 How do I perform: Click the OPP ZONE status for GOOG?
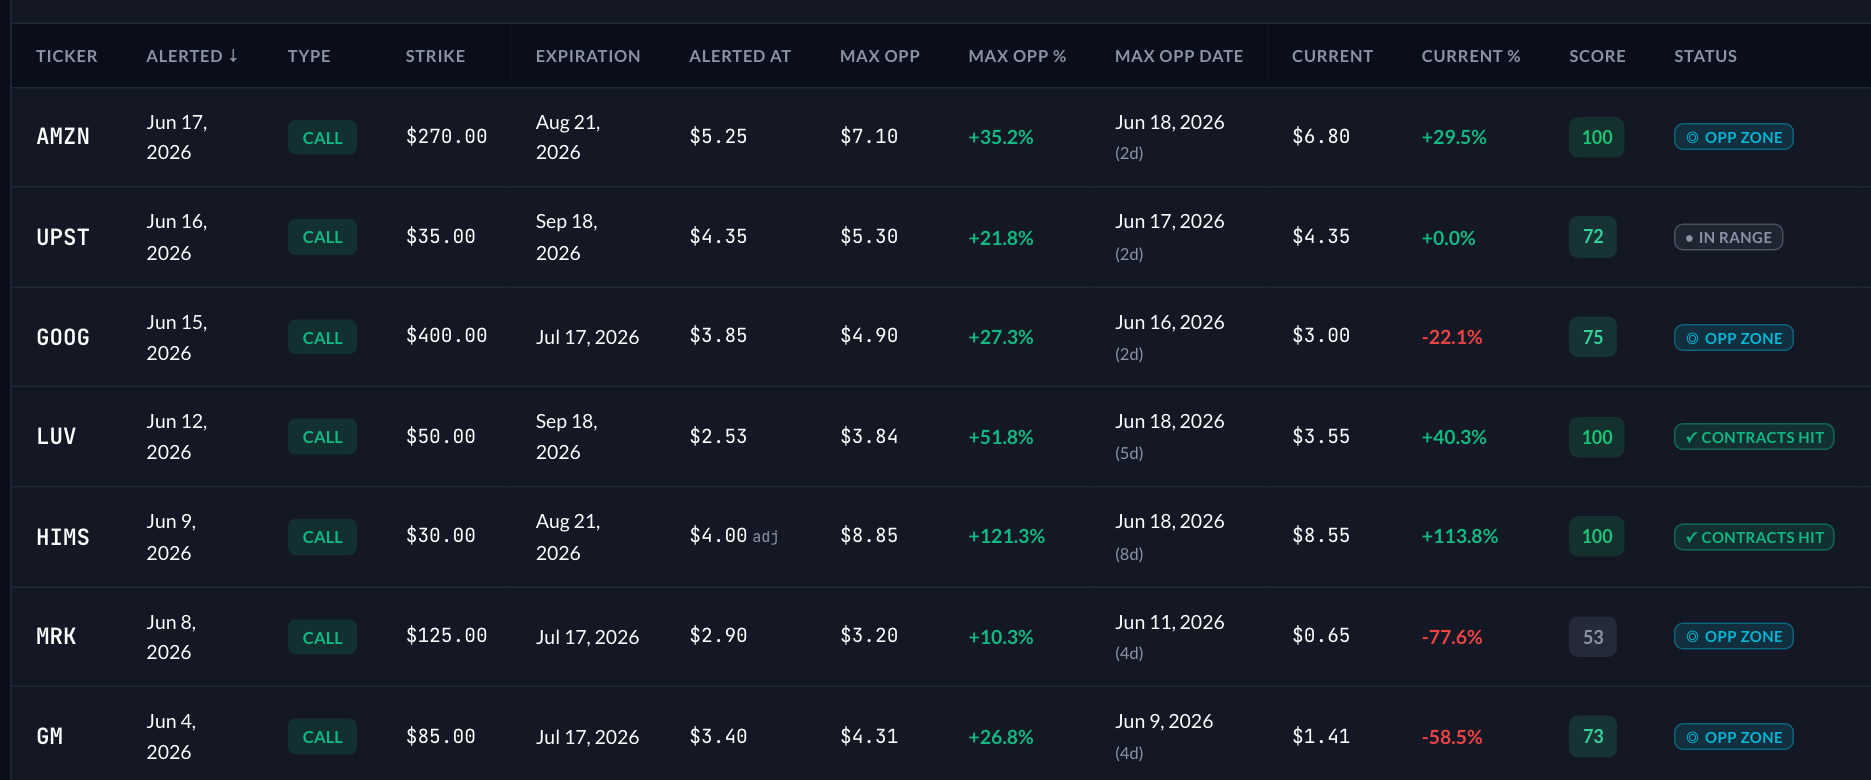coord(1734,338)
